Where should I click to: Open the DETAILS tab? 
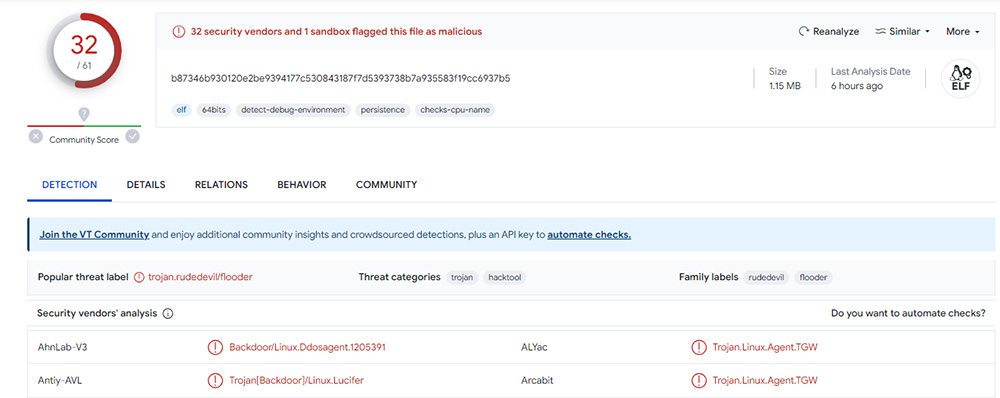pos(146,185)
